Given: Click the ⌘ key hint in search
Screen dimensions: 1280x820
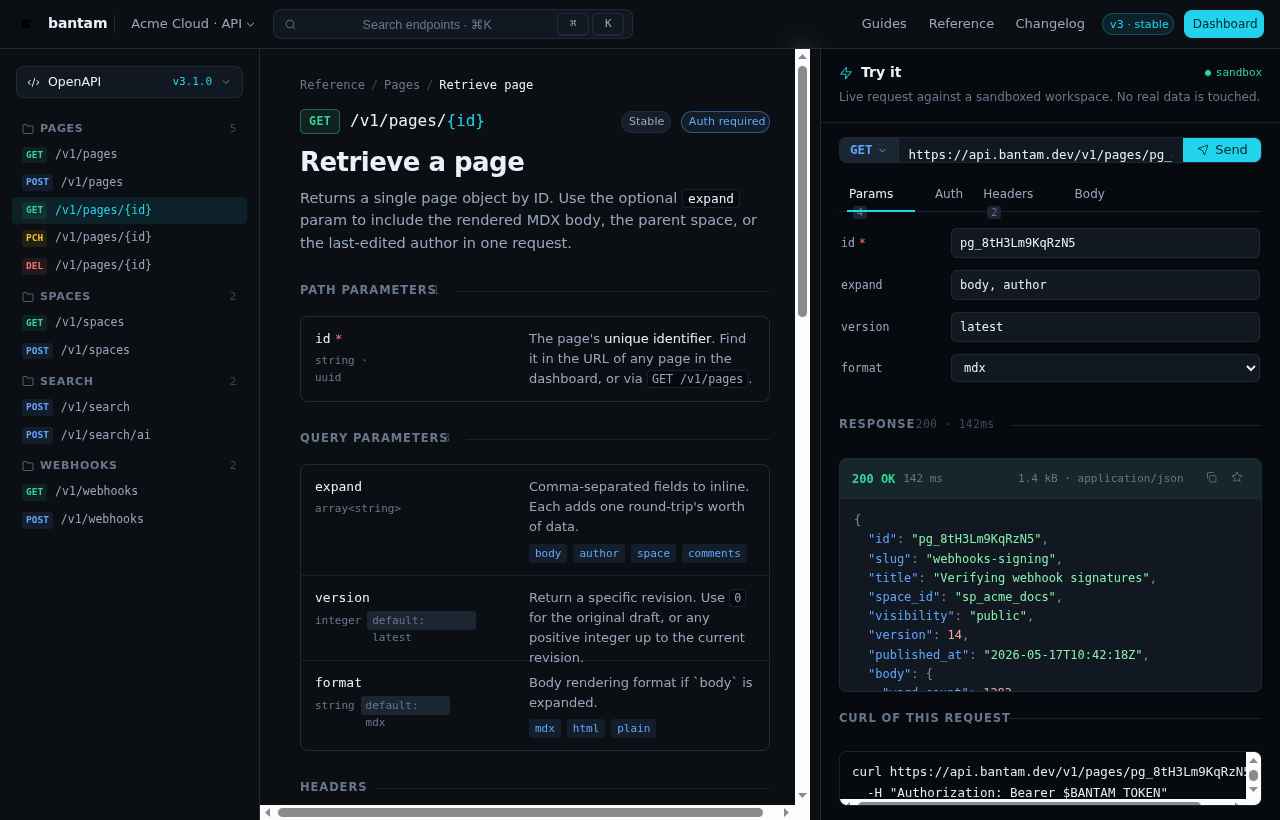Looking at the screenshot, I should (x=573, y=24).
